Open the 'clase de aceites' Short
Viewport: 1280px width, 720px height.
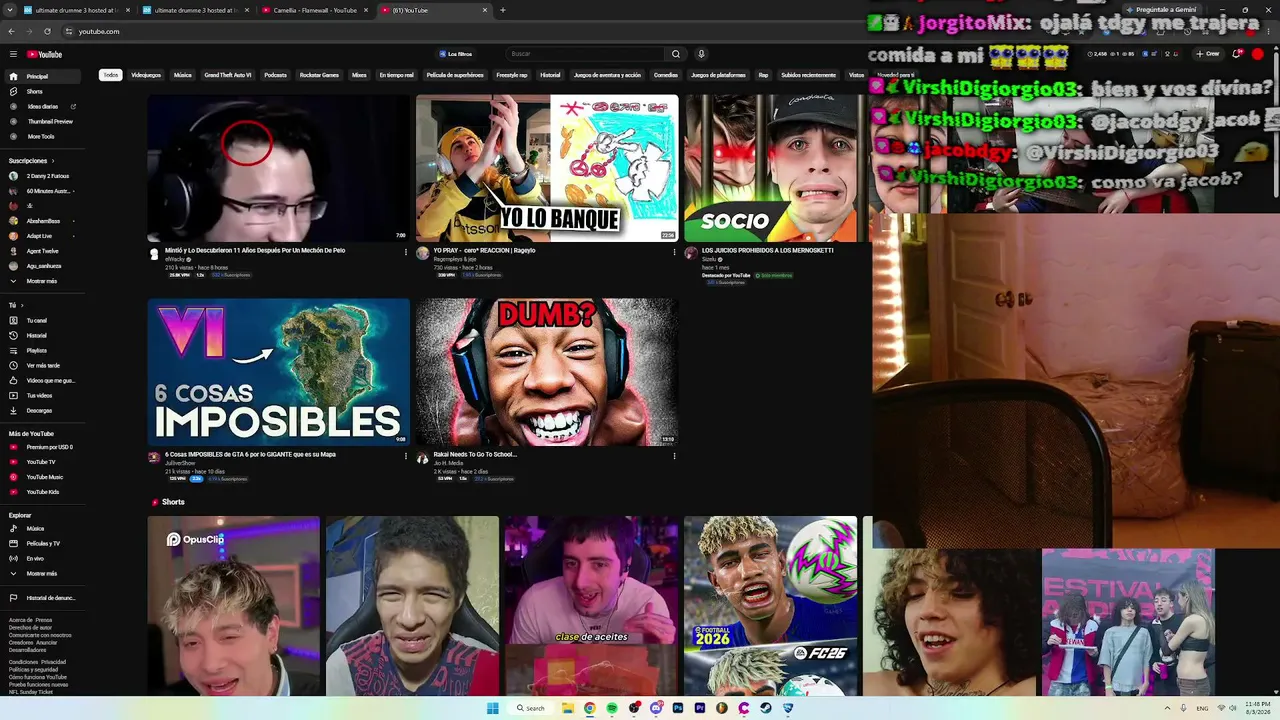[x=591, y=606]
